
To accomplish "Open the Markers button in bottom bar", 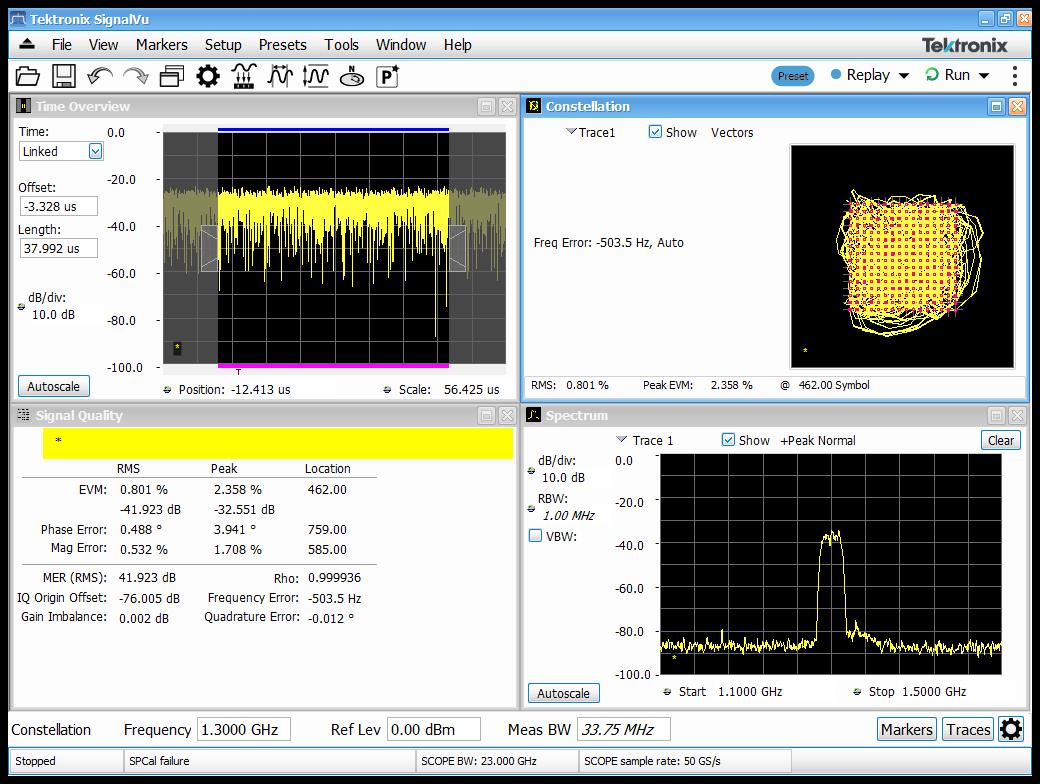I will [907, 730].
